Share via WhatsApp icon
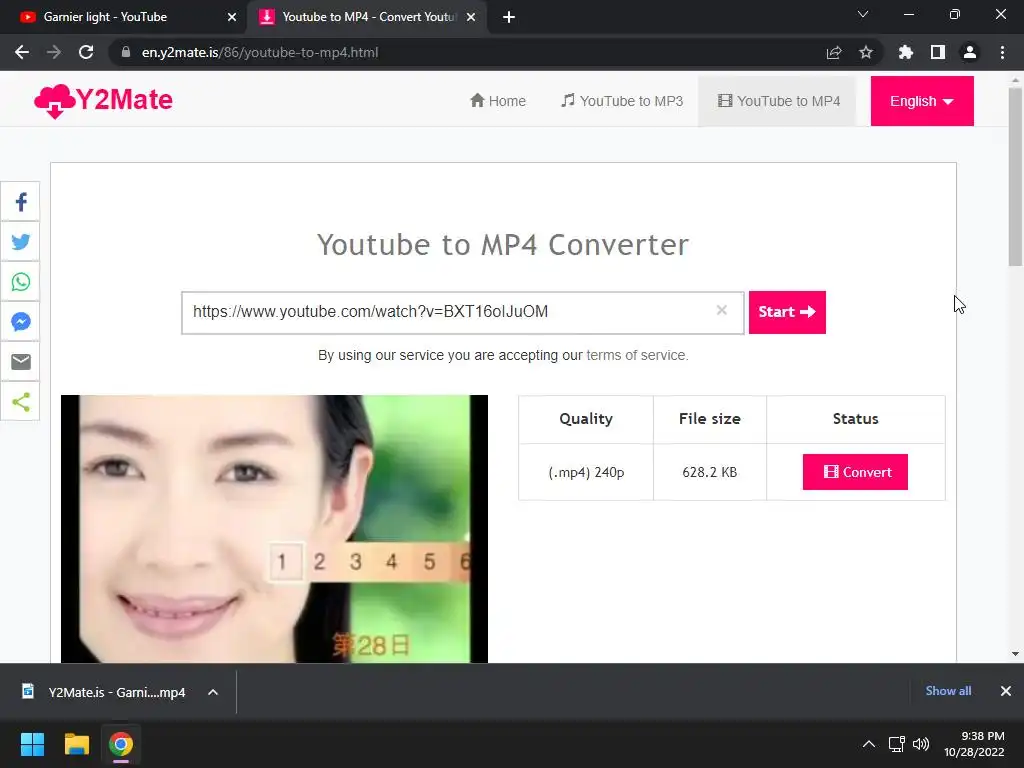This screenshot has width=1024, height=768. click(20, 281)
